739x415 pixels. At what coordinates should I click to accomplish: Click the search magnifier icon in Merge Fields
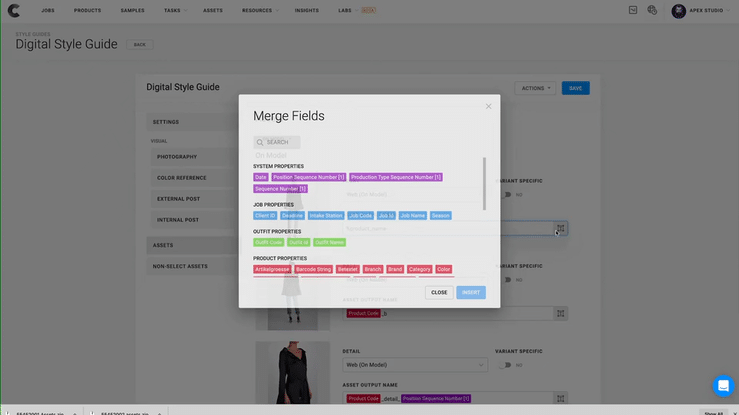coord(260,142)
